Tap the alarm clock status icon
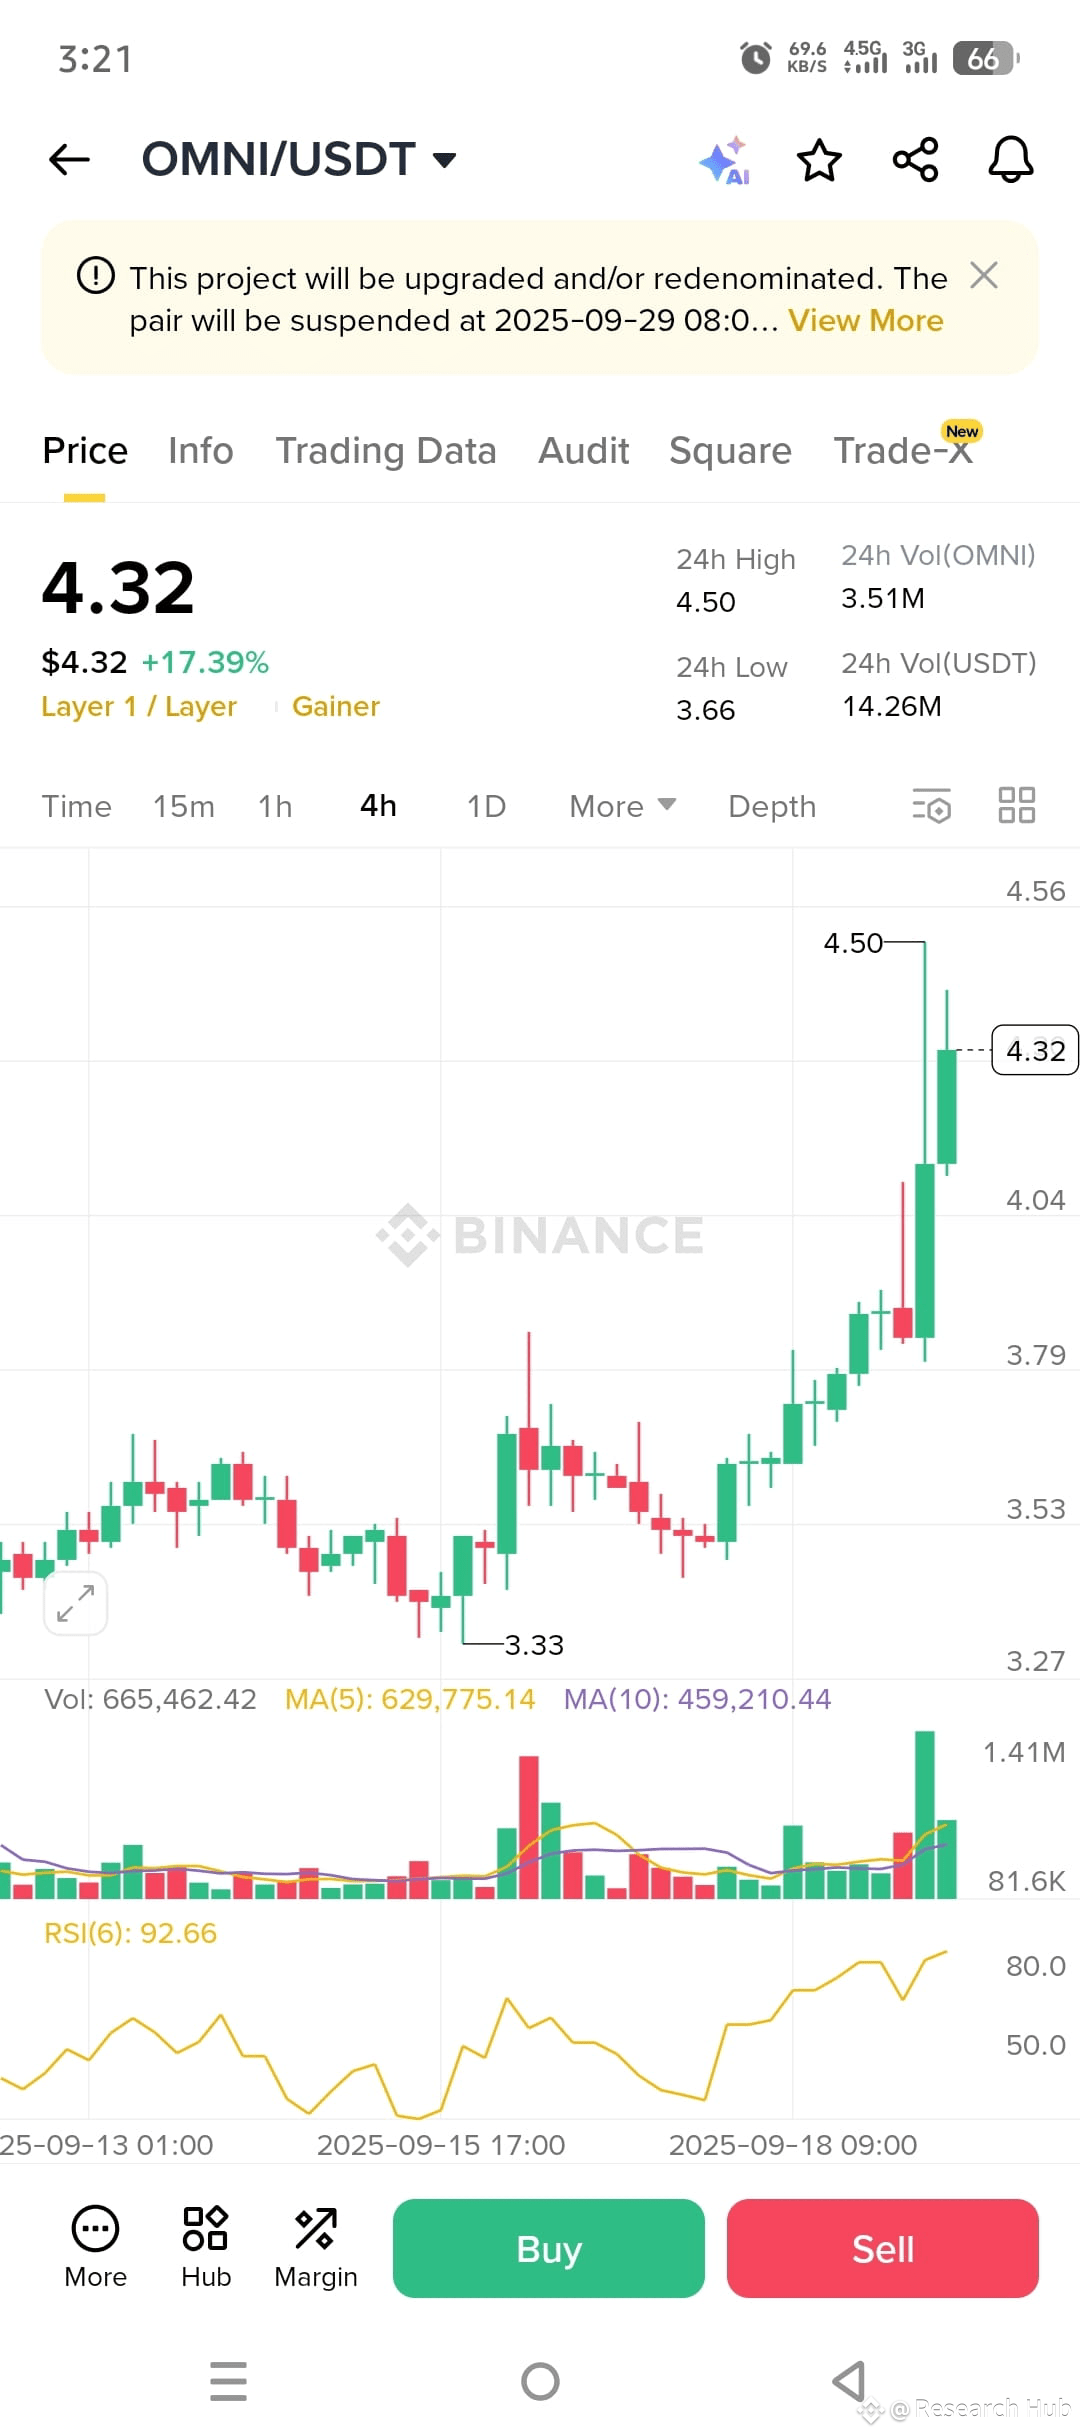The width and height of the screenshot is (1080, 2436). 755,58
